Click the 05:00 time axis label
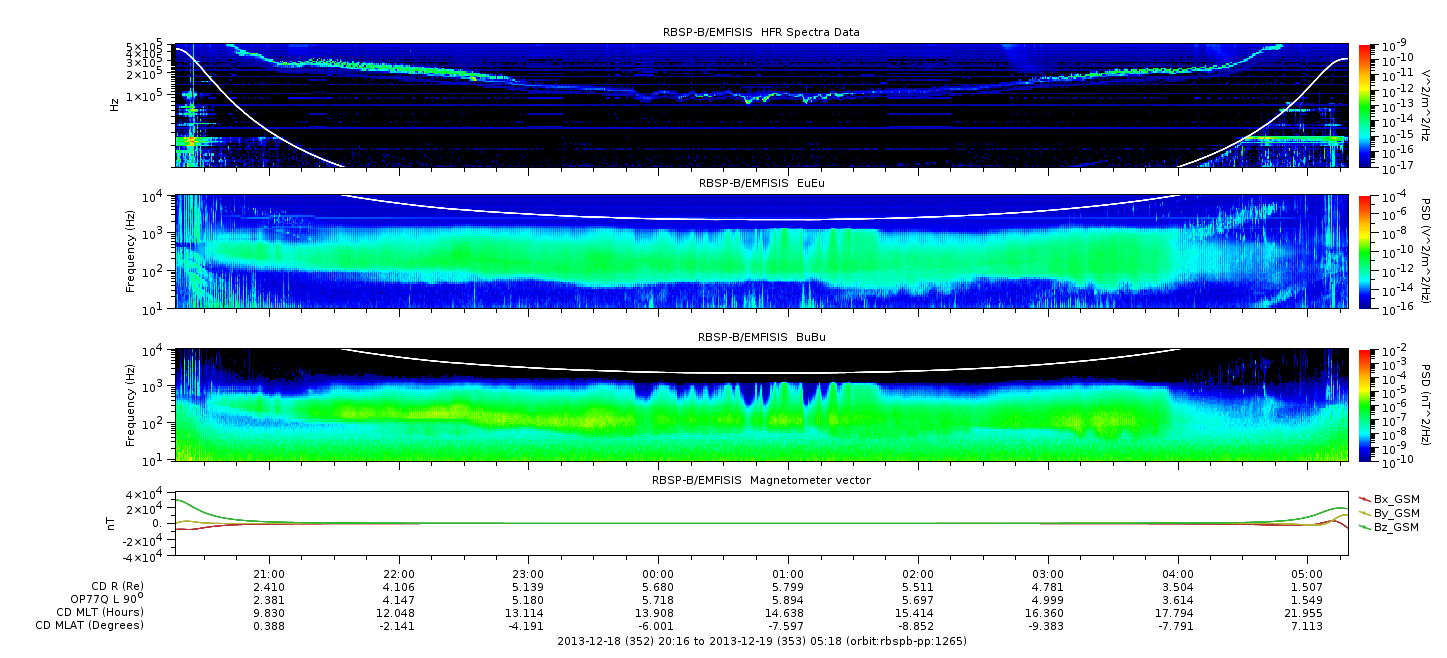 point(1307,574)
